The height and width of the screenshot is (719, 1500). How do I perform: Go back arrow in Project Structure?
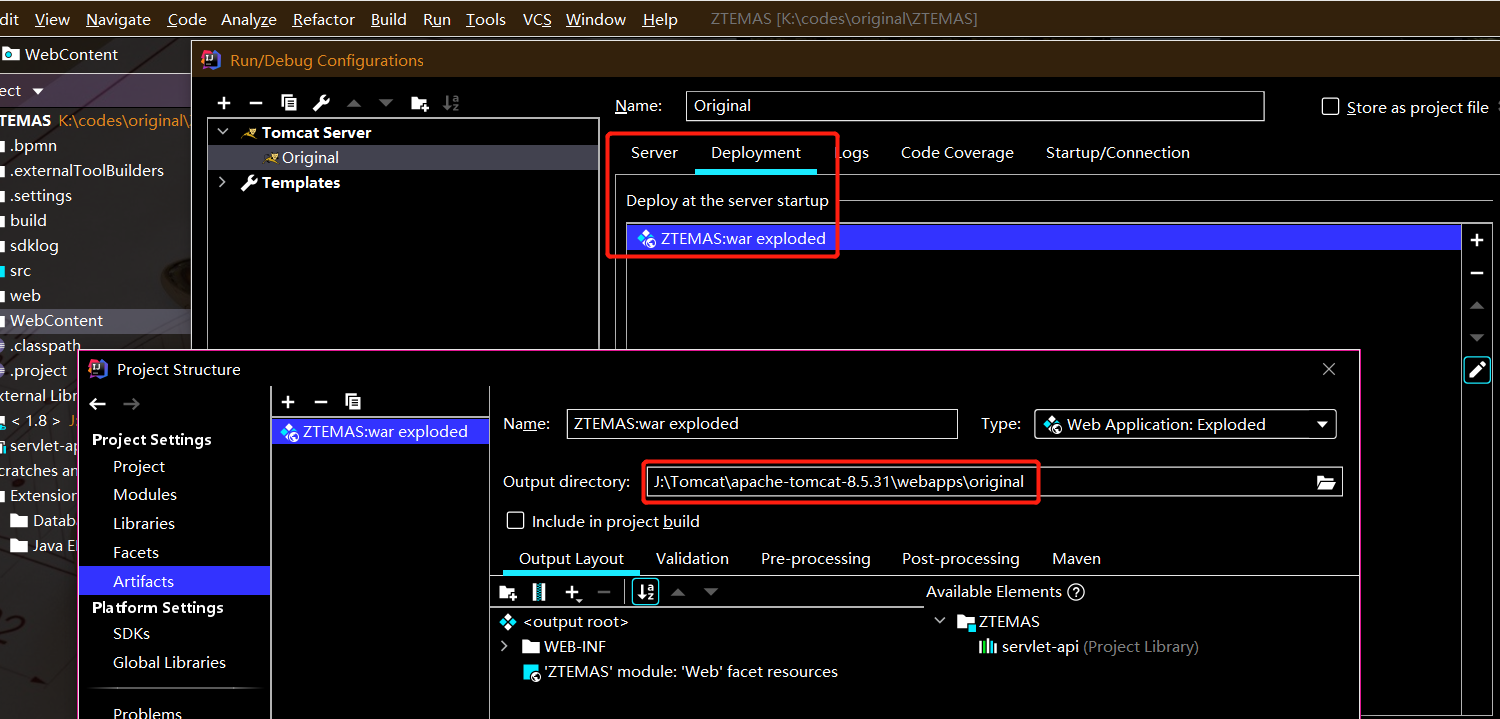[97, 404]
